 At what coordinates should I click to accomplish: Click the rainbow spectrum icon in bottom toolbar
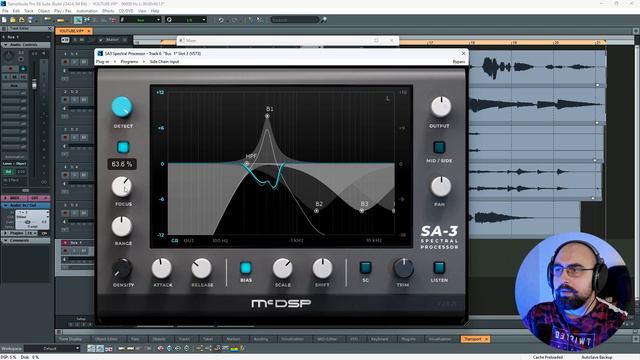coord(234,349)
